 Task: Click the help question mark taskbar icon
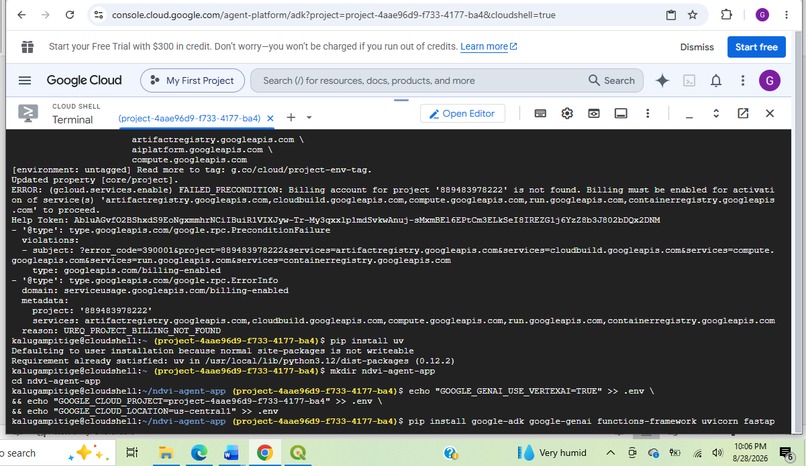click(451, 453)
